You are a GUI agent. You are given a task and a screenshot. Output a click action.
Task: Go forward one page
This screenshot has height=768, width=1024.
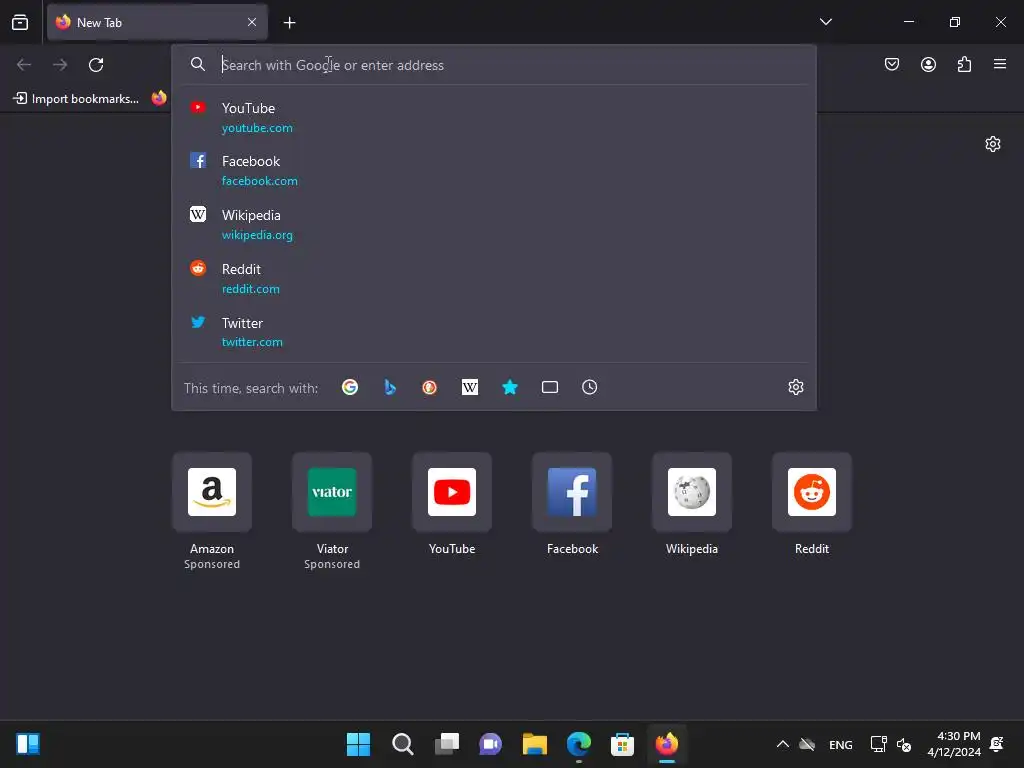click(x=60, y=65)
